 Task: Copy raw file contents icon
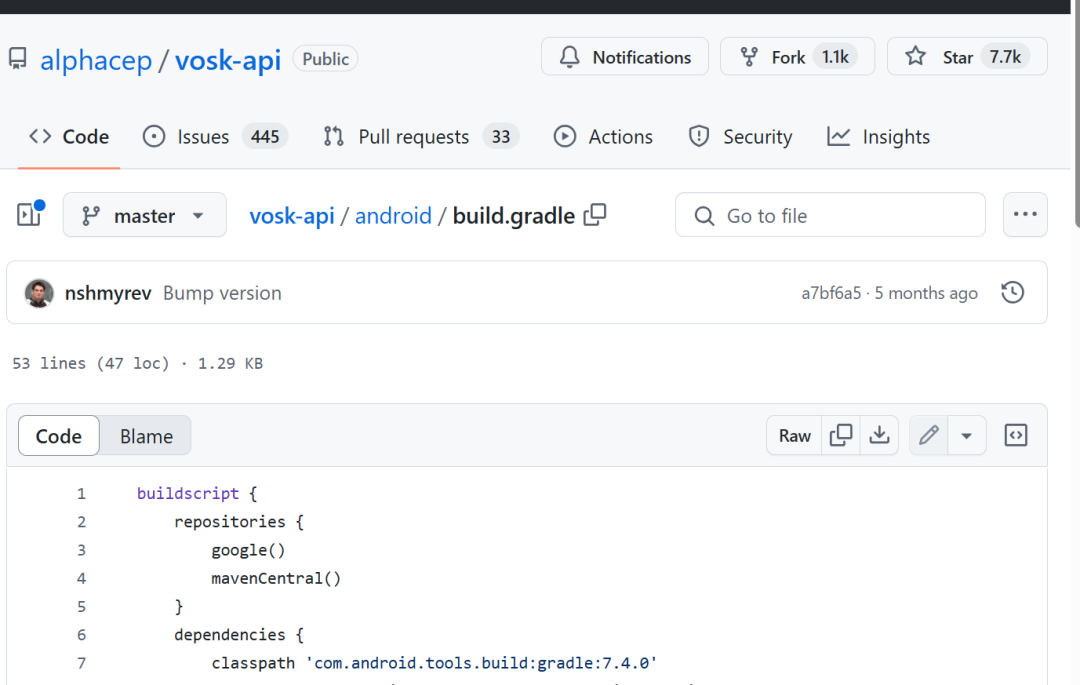842,435
